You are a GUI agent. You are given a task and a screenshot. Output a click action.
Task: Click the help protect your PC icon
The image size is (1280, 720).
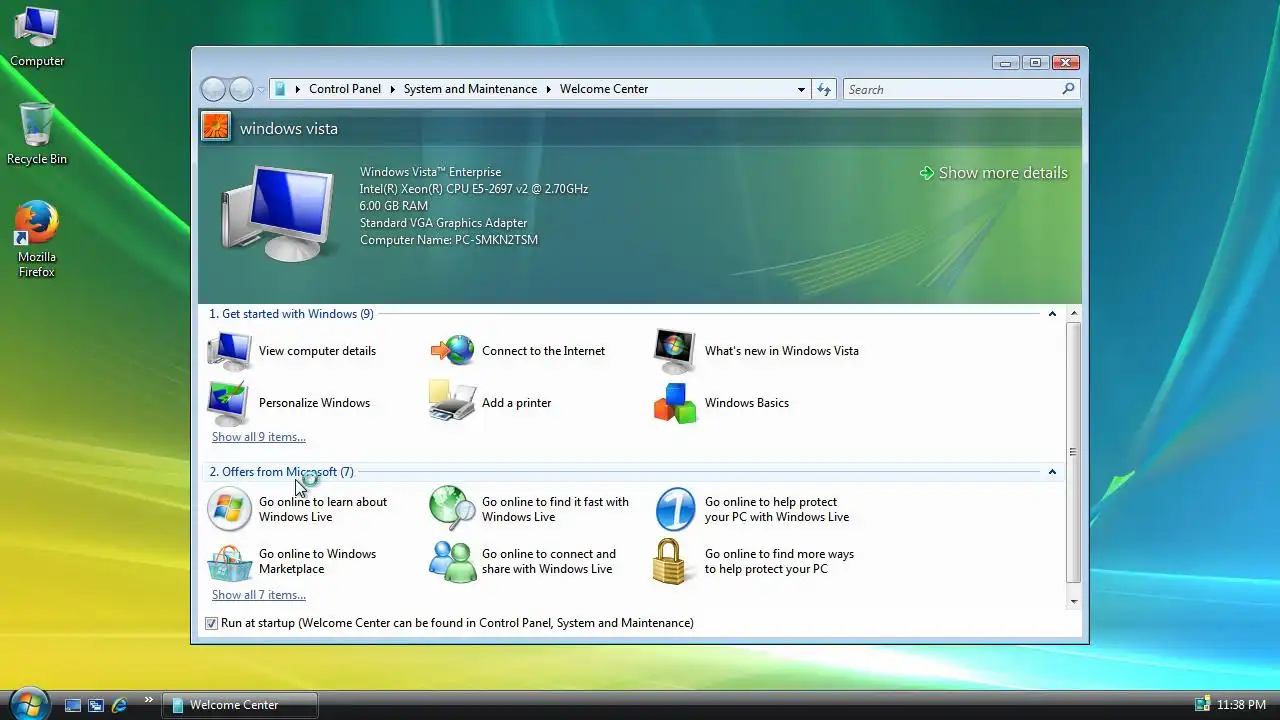click(675, 509)
